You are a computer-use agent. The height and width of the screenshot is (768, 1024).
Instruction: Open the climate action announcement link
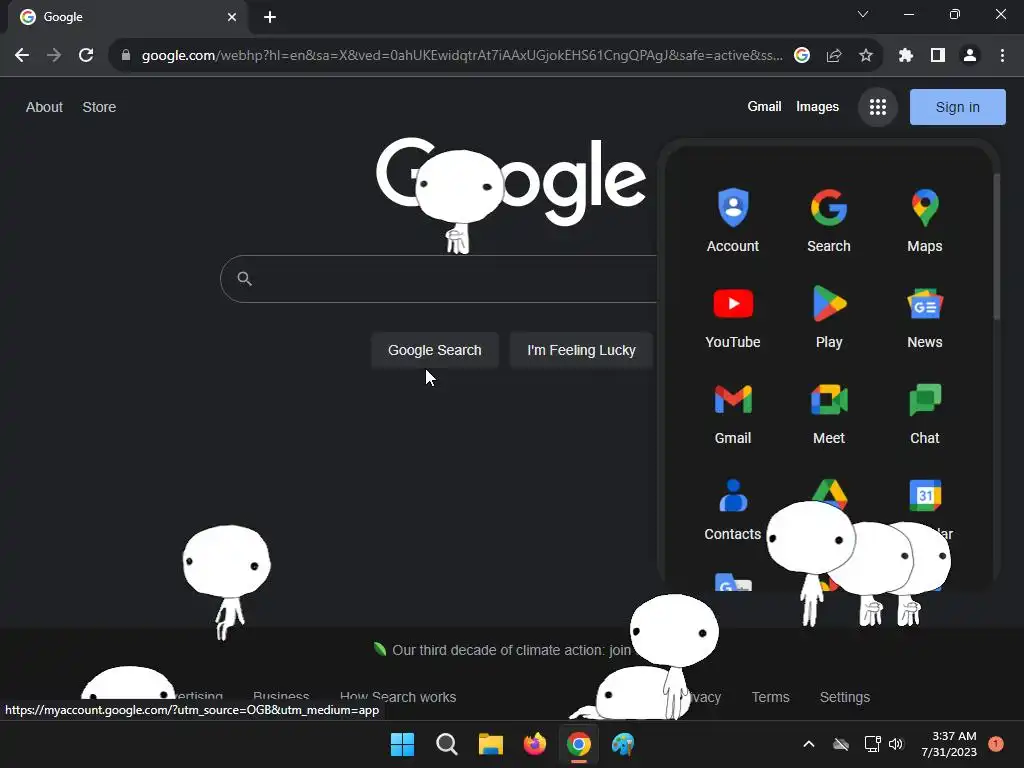pyautogui.click(x=511, y=650)
